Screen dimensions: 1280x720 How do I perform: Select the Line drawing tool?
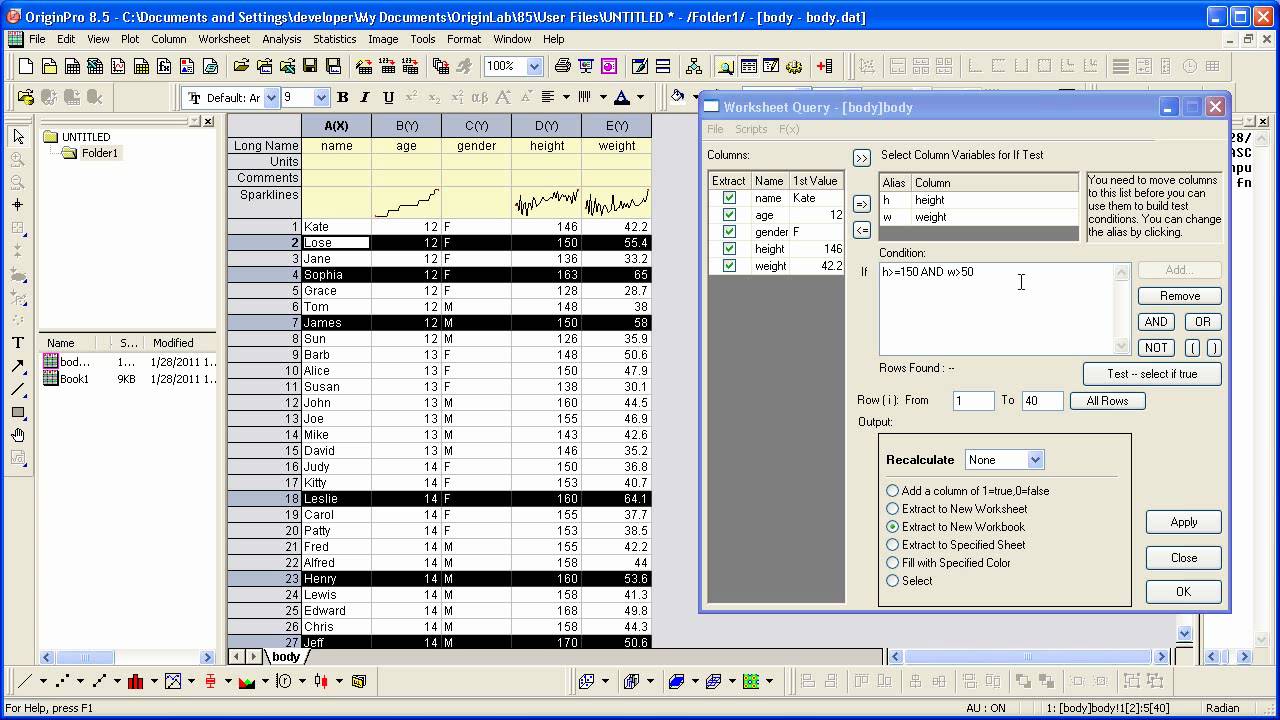18,389
